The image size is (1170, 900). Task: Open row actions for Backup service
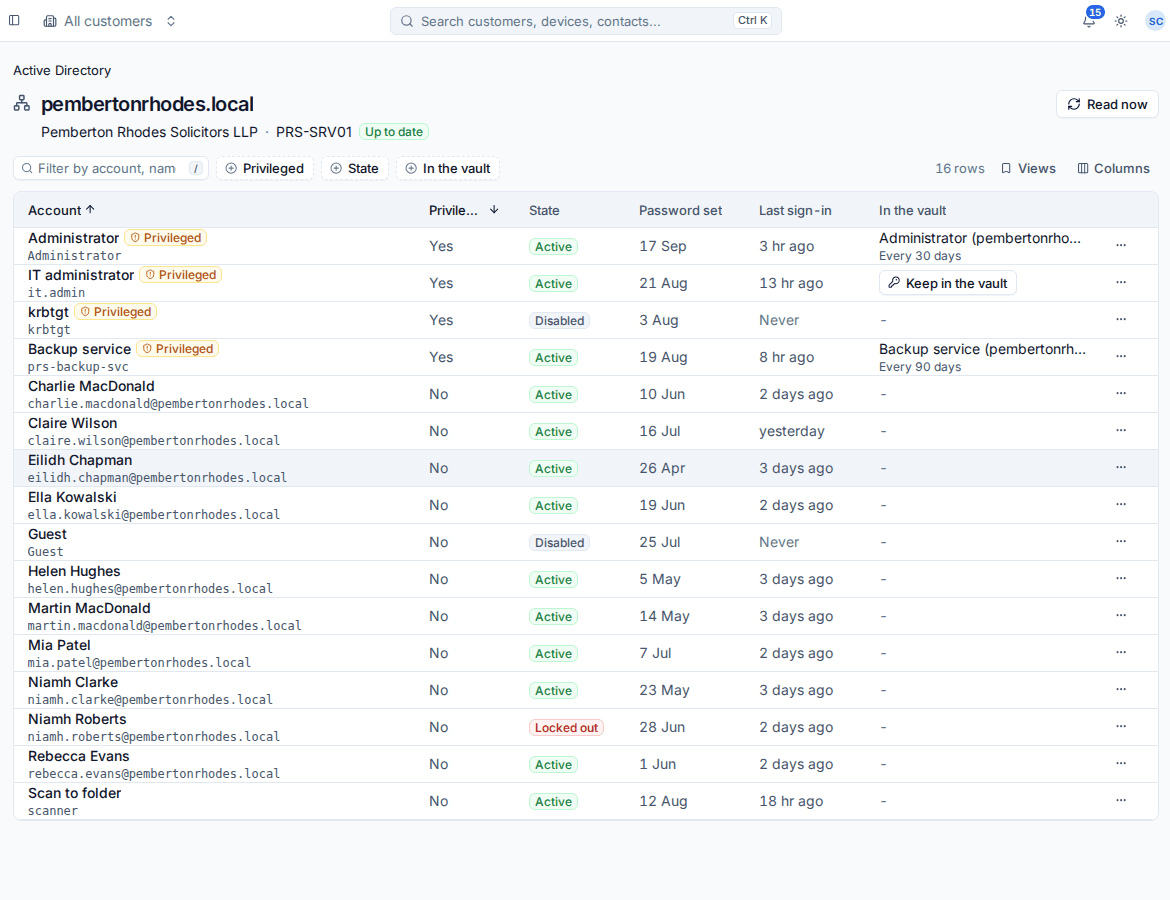(1121, 357)
